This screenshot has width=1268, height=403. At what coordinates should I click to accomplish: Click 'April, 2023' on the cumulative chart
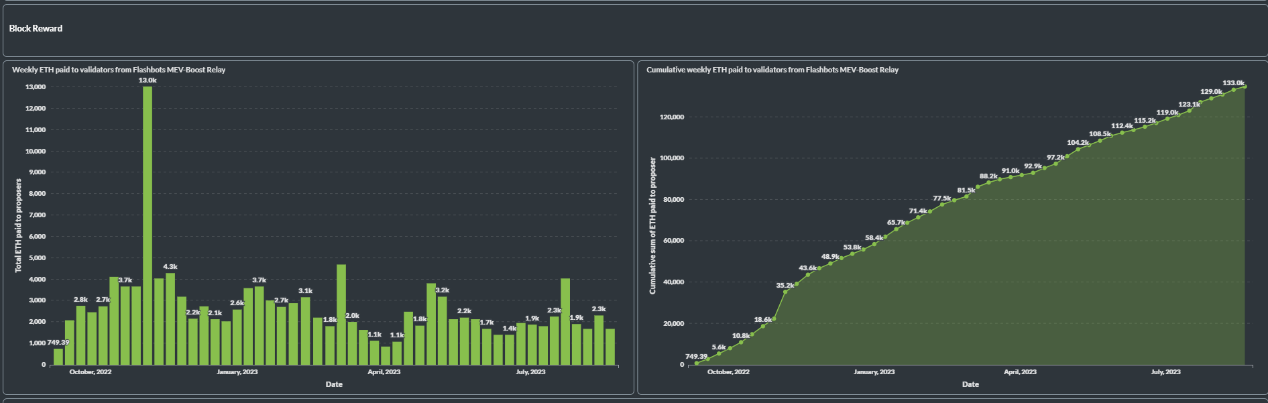[x=1020, y=372]
